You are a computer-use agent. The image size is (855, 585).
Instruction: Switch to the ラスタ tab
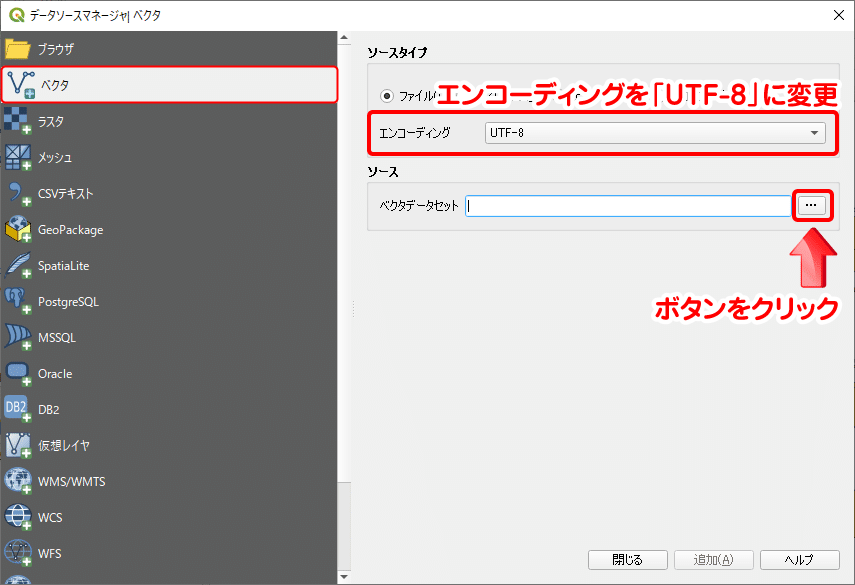(168, 121)
